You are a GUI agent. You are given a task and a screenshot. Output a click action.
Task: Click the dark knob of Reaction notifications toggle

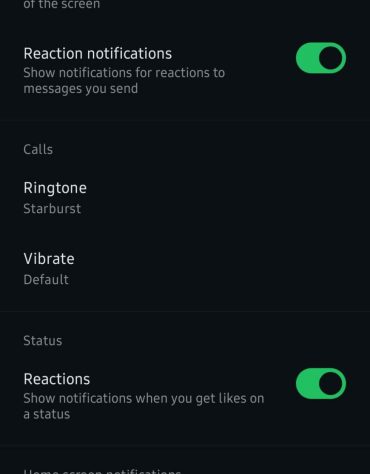coord(330,58)
